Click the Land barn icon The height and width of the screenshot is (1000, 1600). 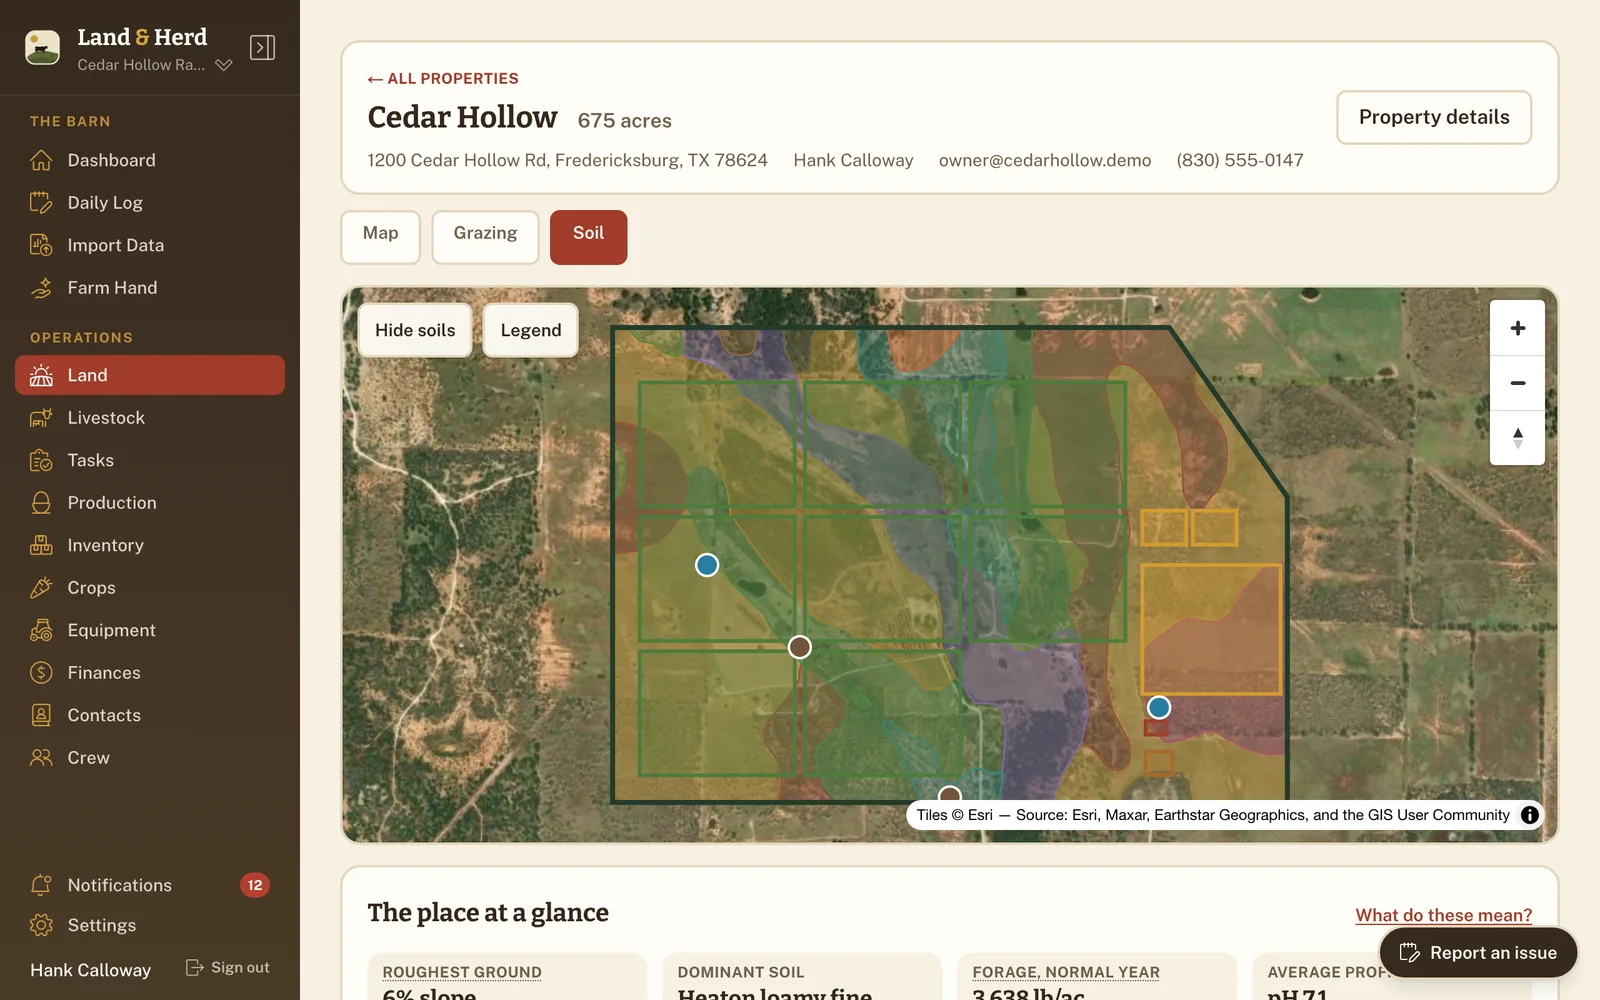click(x=41, y=375)
